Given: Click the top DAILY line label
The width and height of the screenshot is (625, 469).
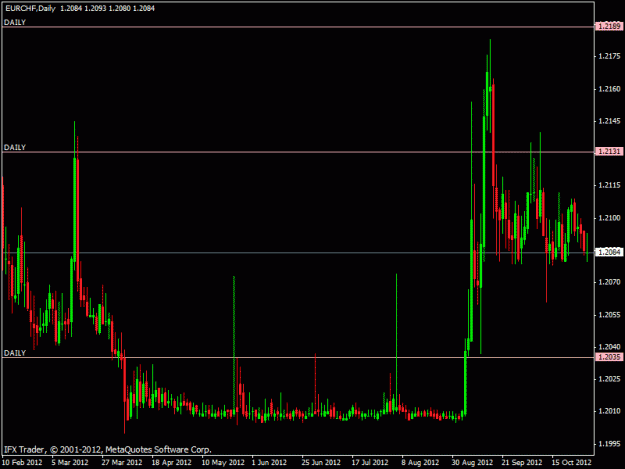Looking at the screenshot, I should click(15, 22).
